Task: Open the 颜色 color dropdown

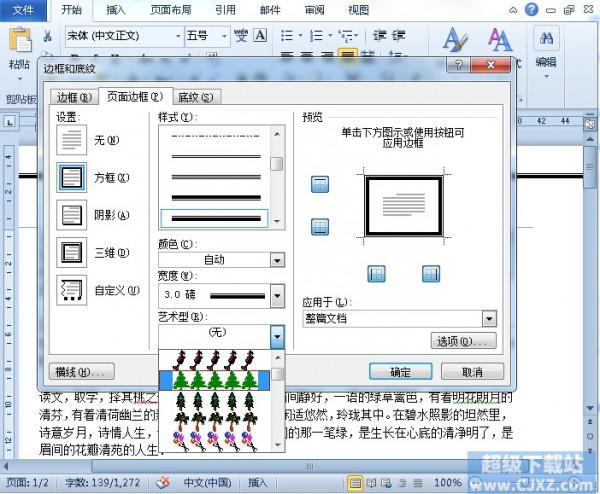Action: pyautogui.click(x=277, y=260)
